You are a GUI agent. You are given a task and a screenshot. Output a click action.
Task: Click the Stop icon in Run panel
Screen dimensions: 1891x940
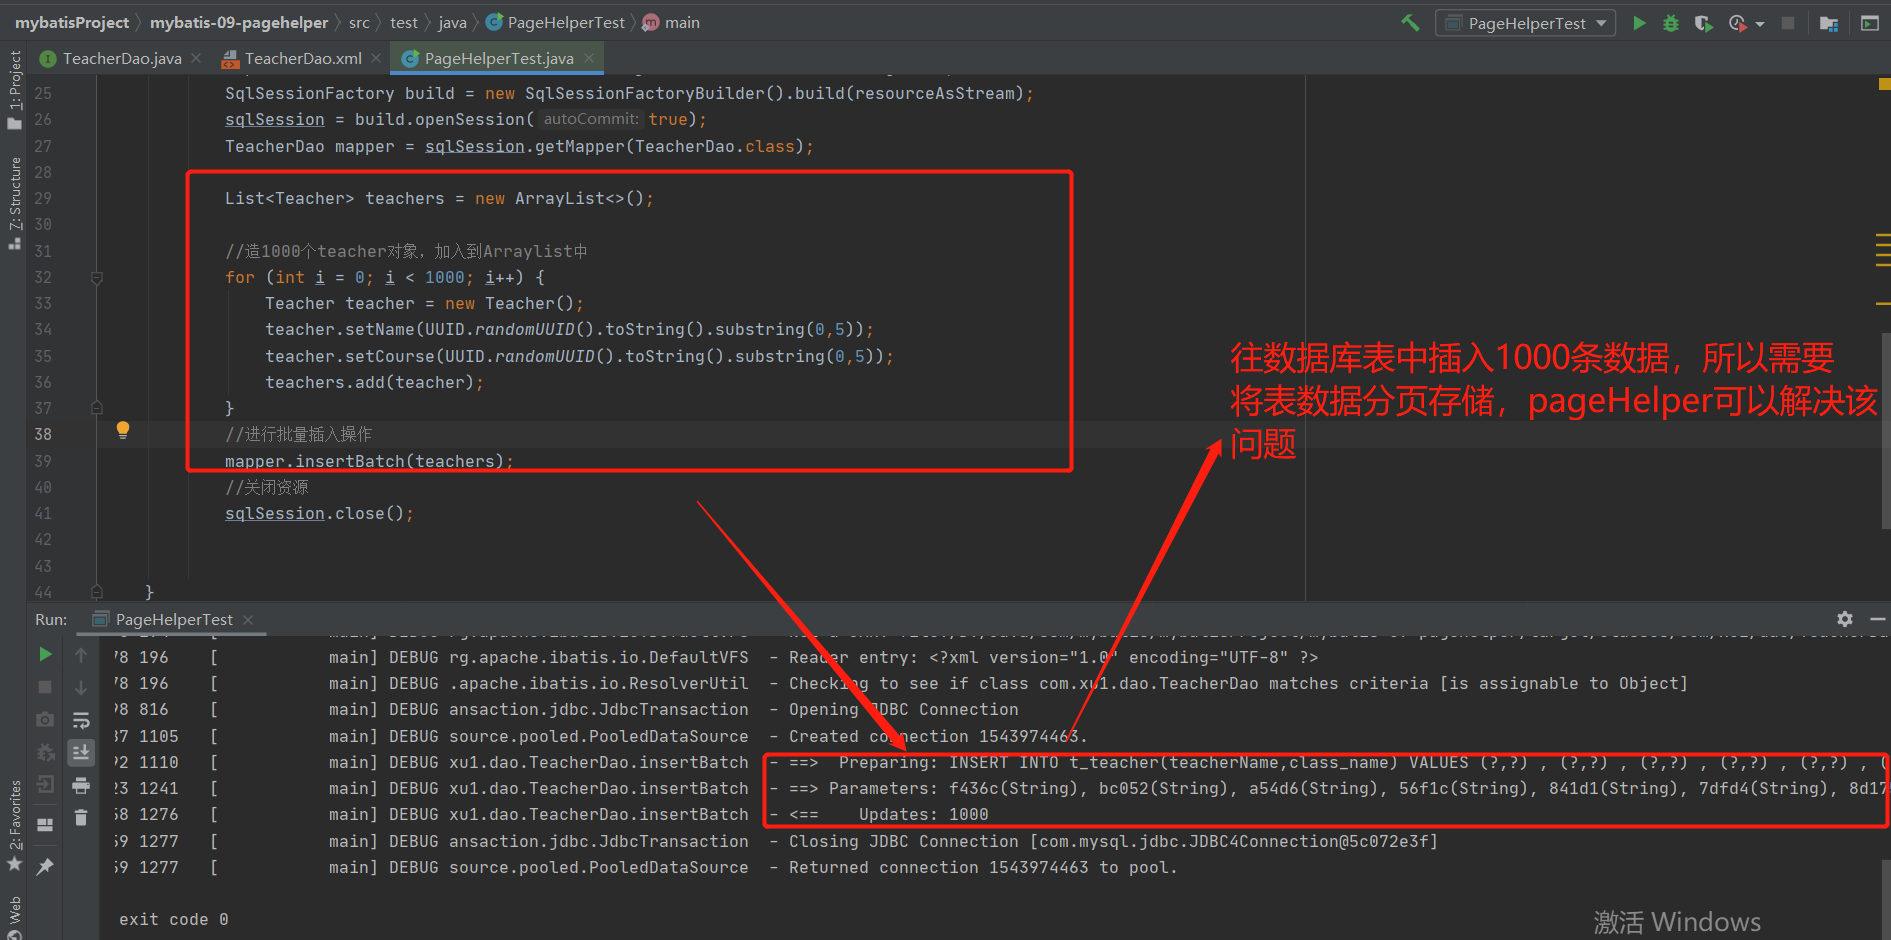click(45, 687)
